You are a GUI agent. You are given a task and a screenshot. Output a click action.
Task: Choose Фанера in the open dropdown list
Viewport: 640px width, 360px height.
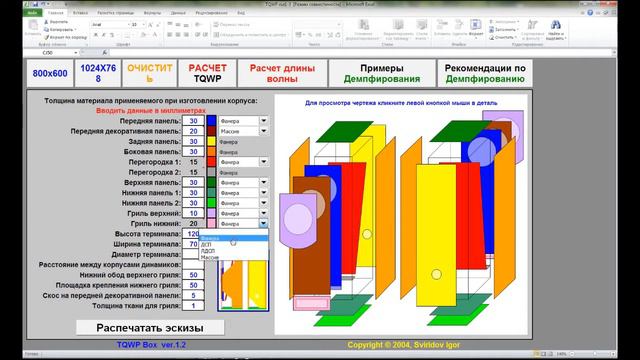pos(233,238)
